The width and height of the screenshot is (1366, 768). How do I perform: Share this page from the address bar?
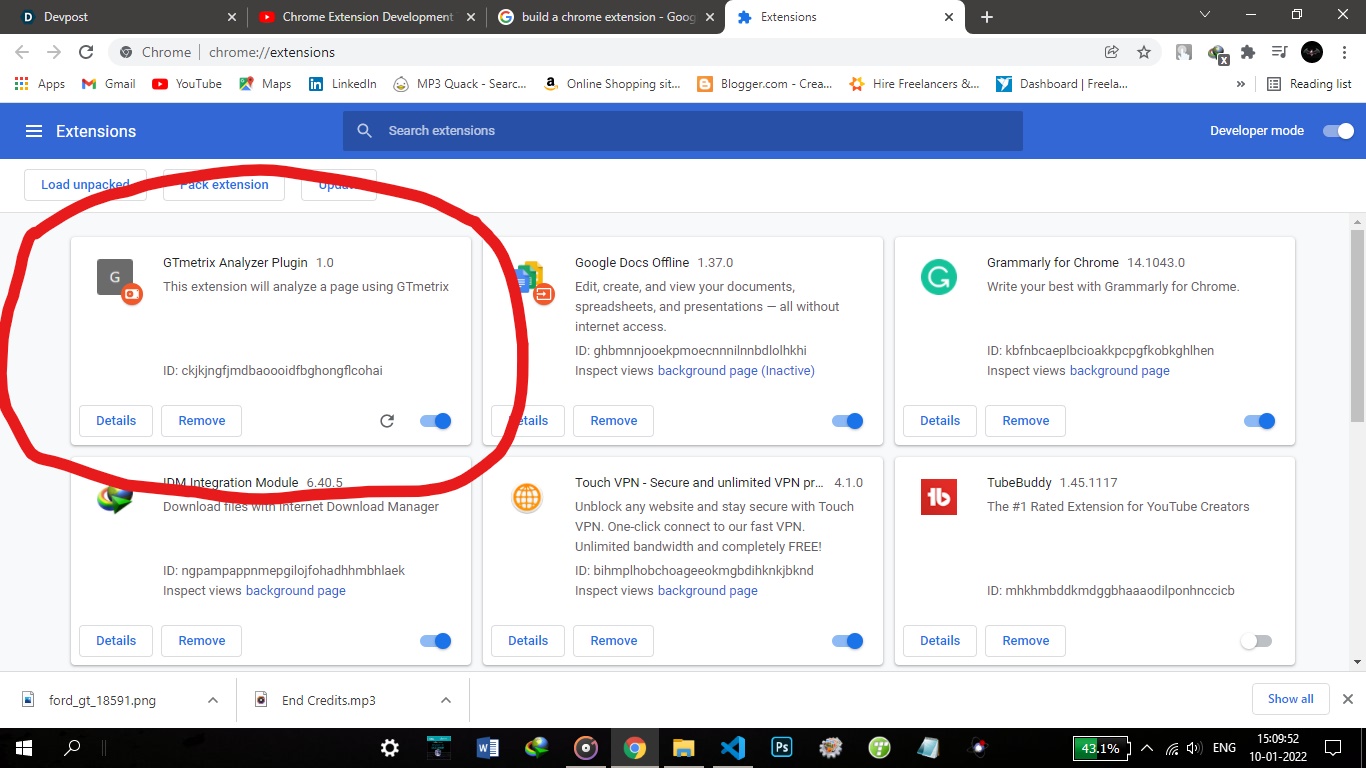(1111, 52)
